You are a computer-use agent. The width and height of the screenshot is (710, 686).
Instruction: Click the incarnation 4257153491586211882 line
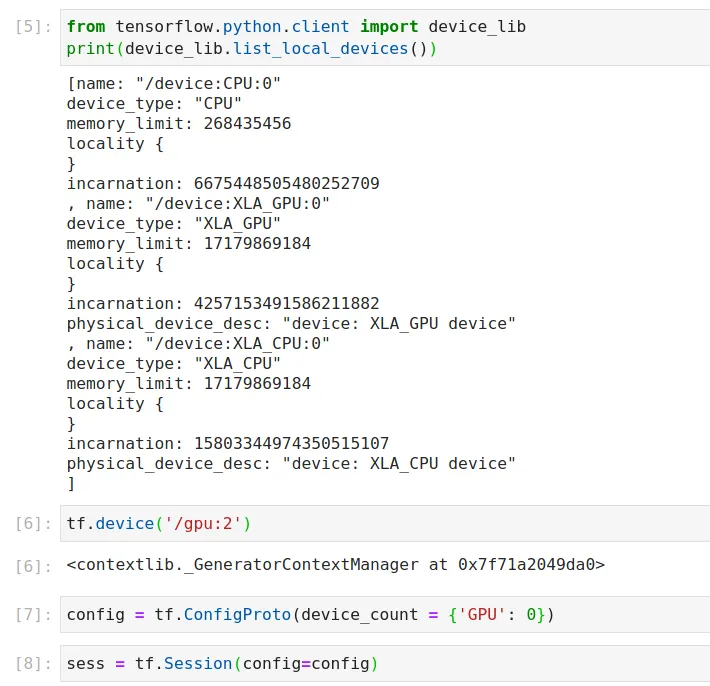(x=223, y=303)
